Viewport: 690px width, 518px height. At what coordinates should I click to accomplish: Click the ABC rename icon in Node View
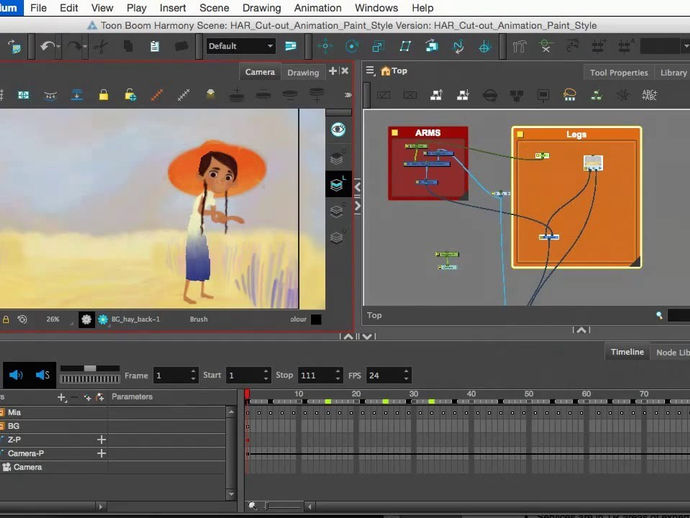click(650, 94)
